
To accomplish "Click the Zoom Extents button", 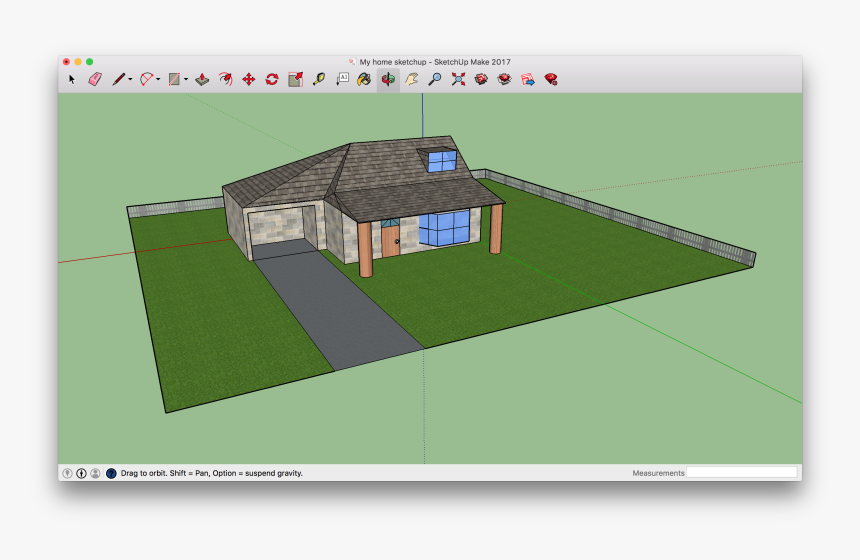I will 458,79.
